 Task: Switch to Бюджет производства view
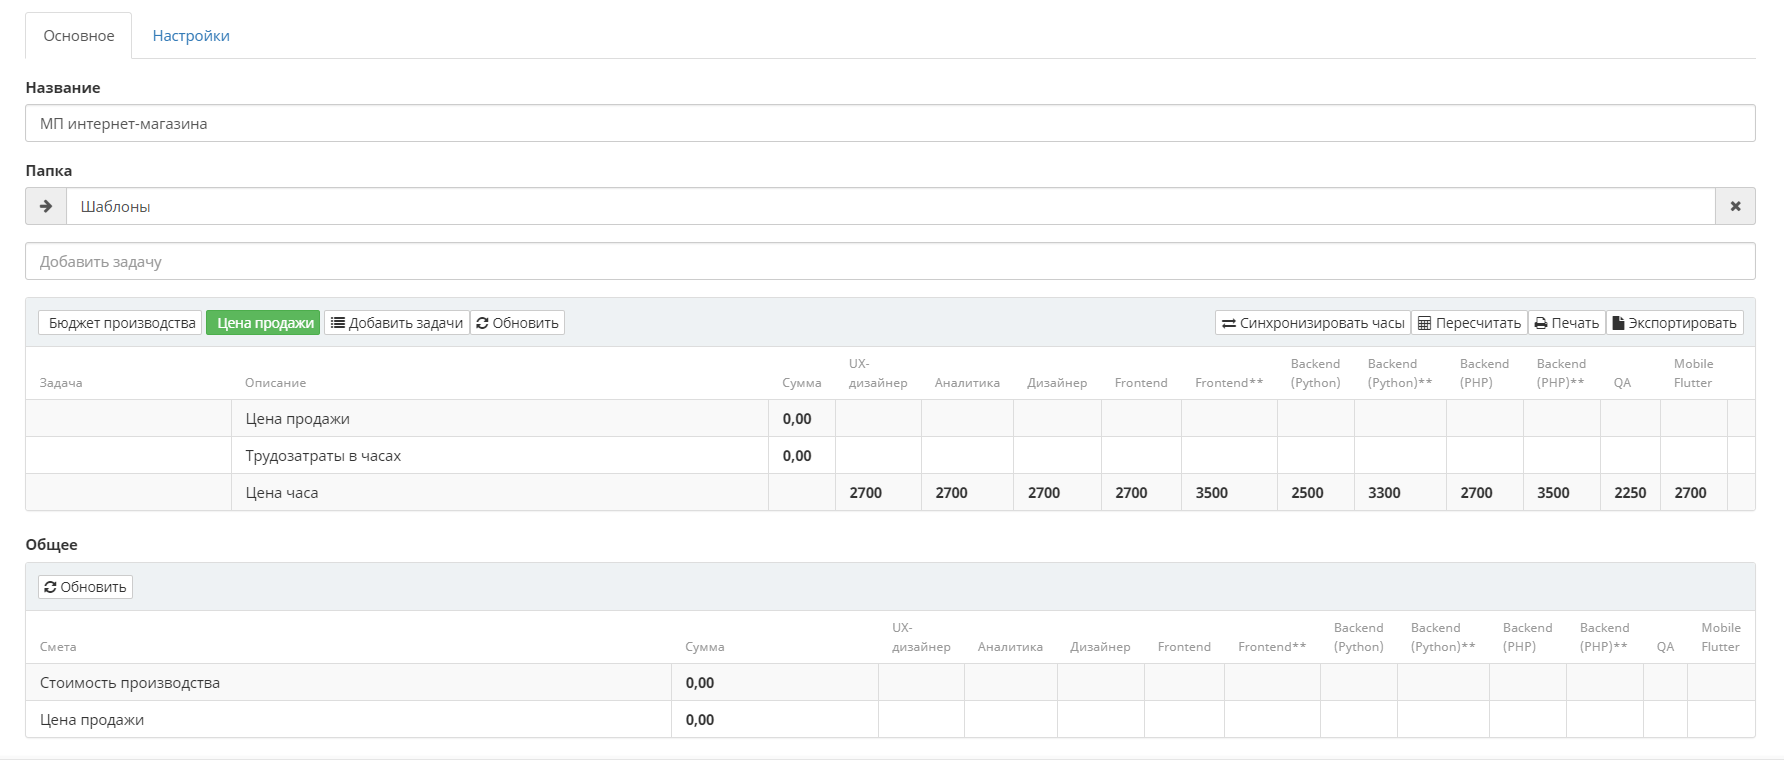click(121, 323)
